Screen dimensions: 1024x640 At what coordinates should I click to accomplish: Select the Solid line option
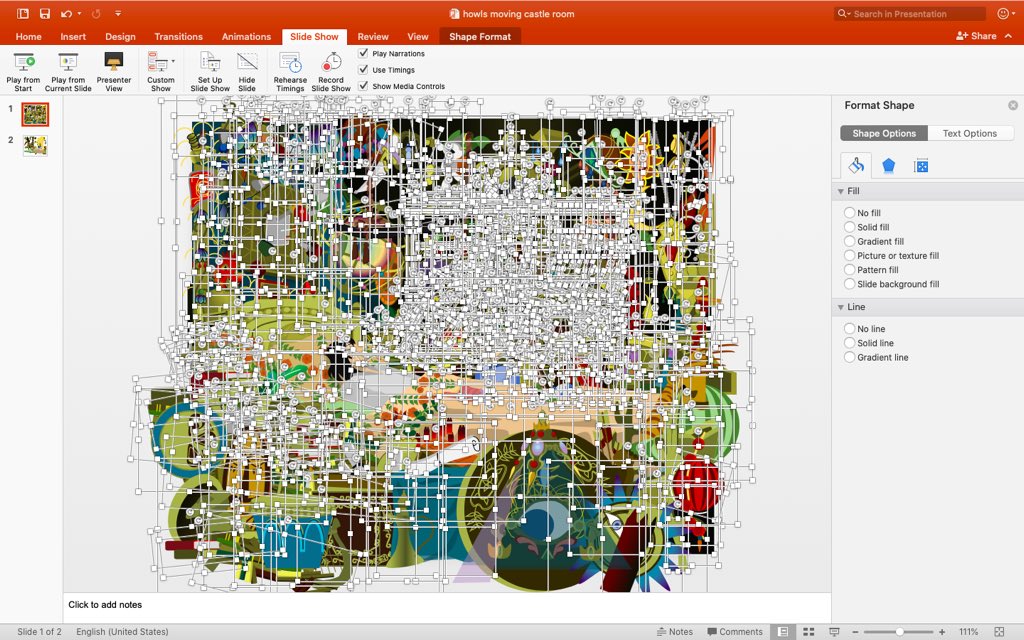[849, 343]
